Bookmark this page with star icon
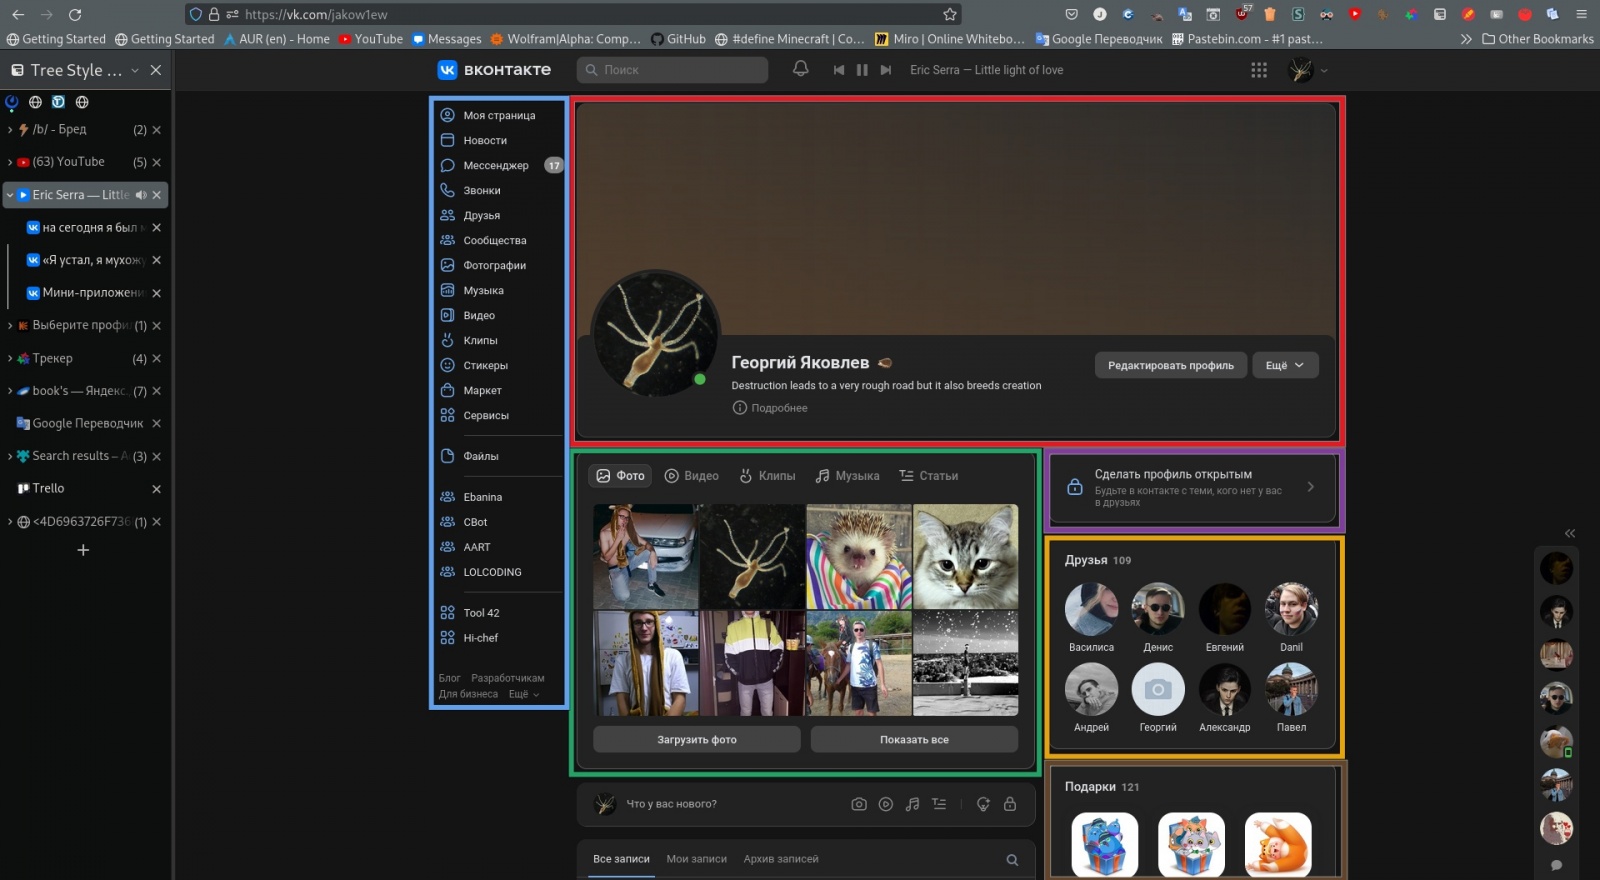The height and width of the screenshot is (880, 1600). coord(950,14)
